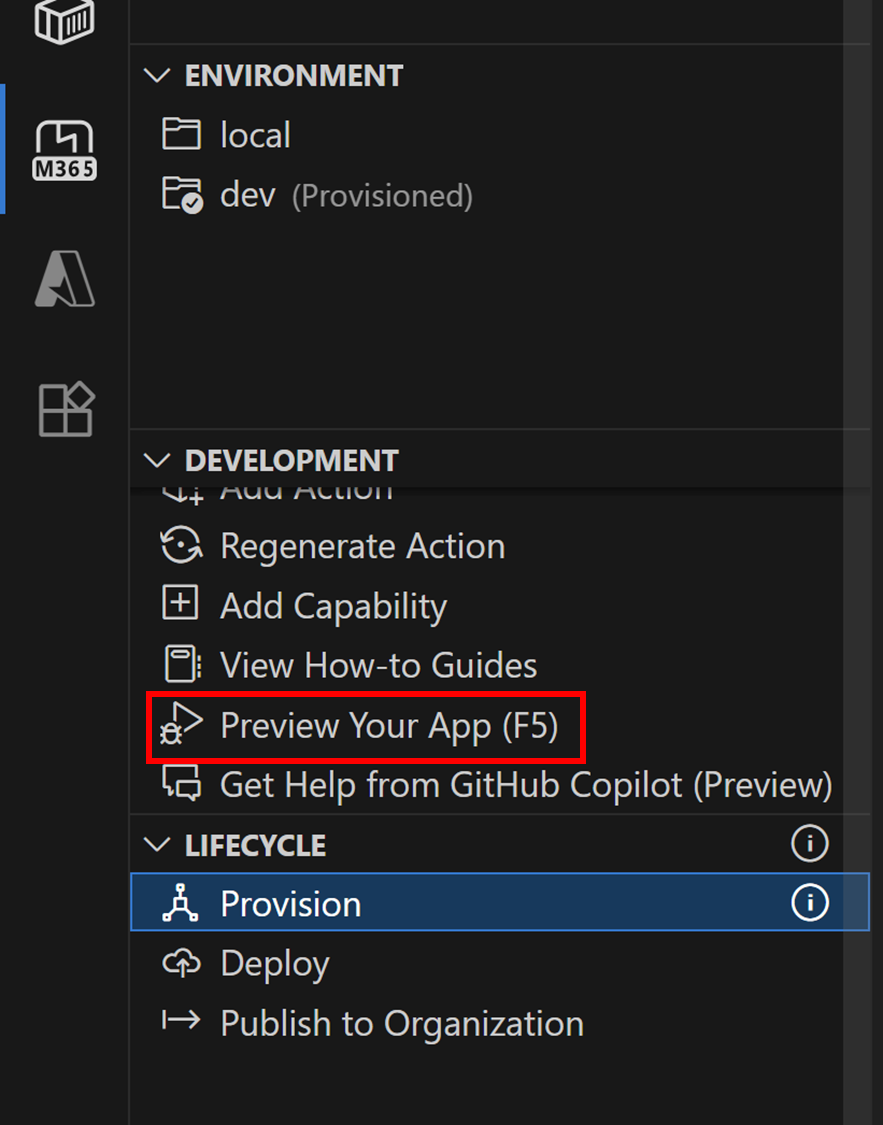Image resolution: width=883 pixels, height=1125 pixels.
Task: Click the vertical scrollbar on the right edge
Action: (x=856, y=562)
